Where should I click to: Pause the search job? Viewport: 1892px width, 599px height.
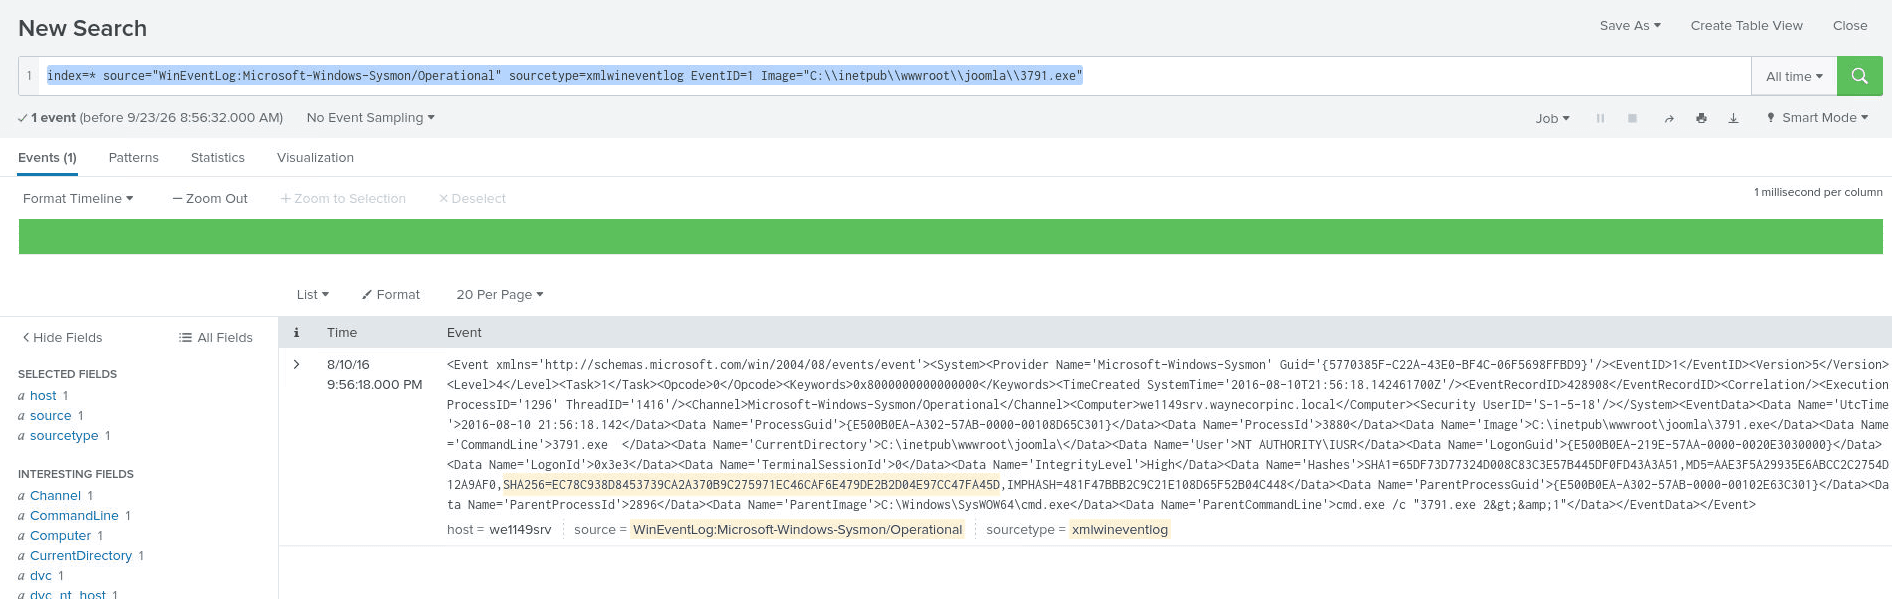click(x=1600, y=118)
